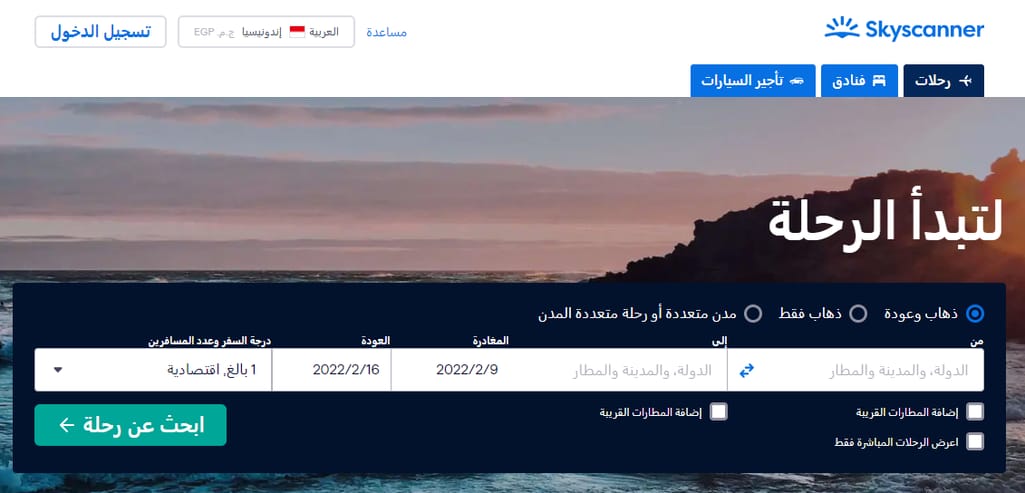Click the ابحث عن رحلة search button
Image resolution: width=1025 pixels, height=493 pixels.
pos(131,425)
